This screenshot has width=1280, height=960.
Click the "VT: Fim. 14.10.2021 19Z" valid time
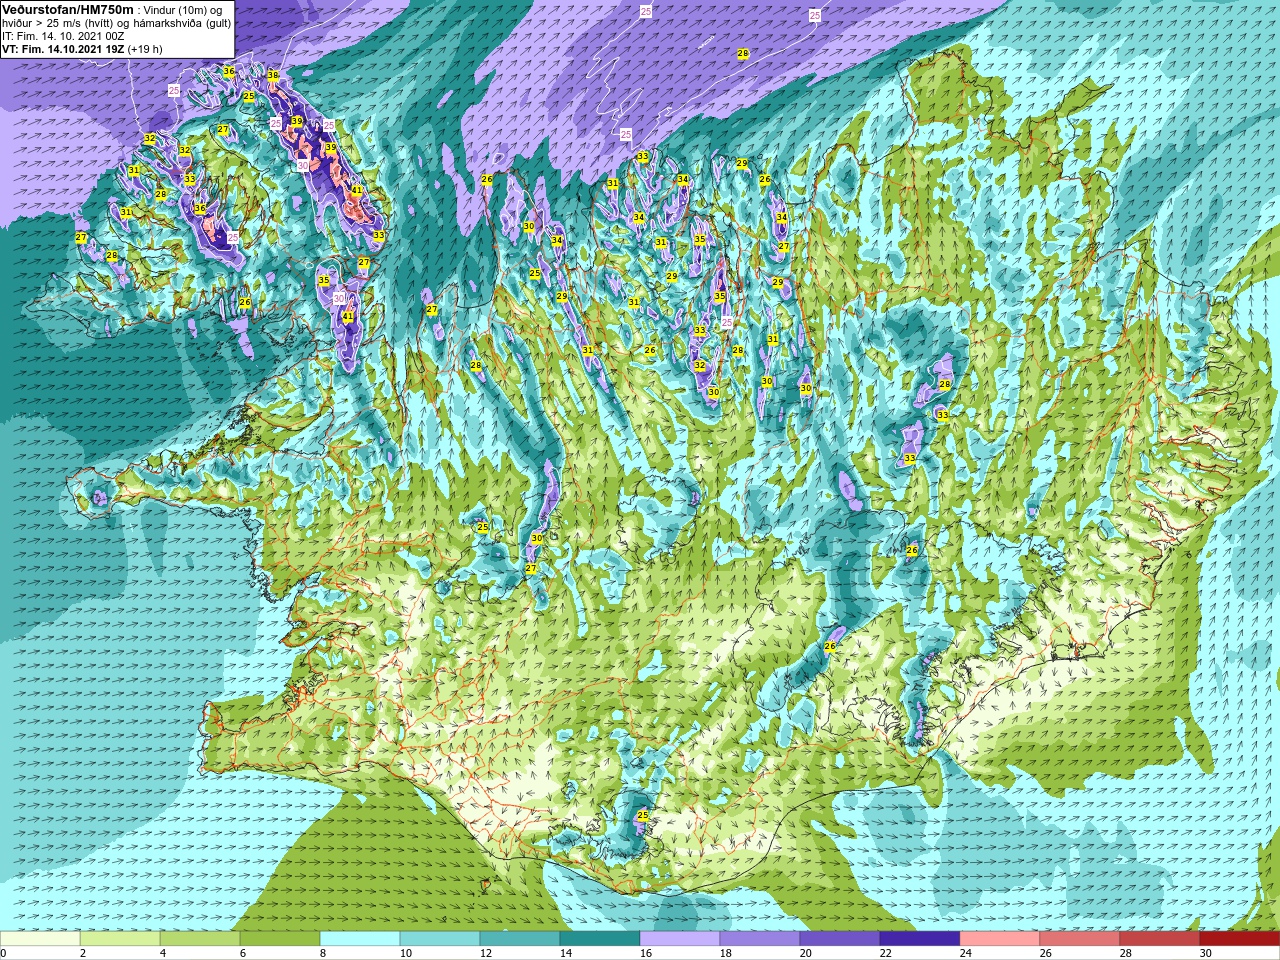pyautogui.click(x=63, y=49)
